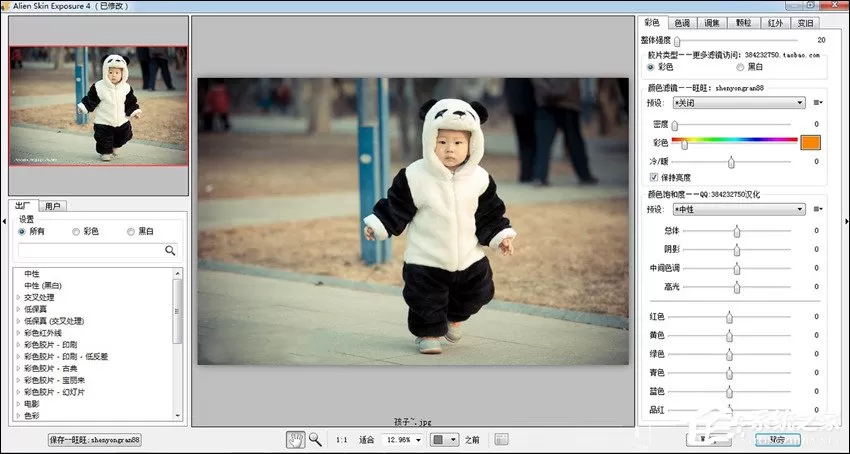The image size is (850, 454).
Task: Open the 12.96% zoom level dropdown
Action: point(402,439)
